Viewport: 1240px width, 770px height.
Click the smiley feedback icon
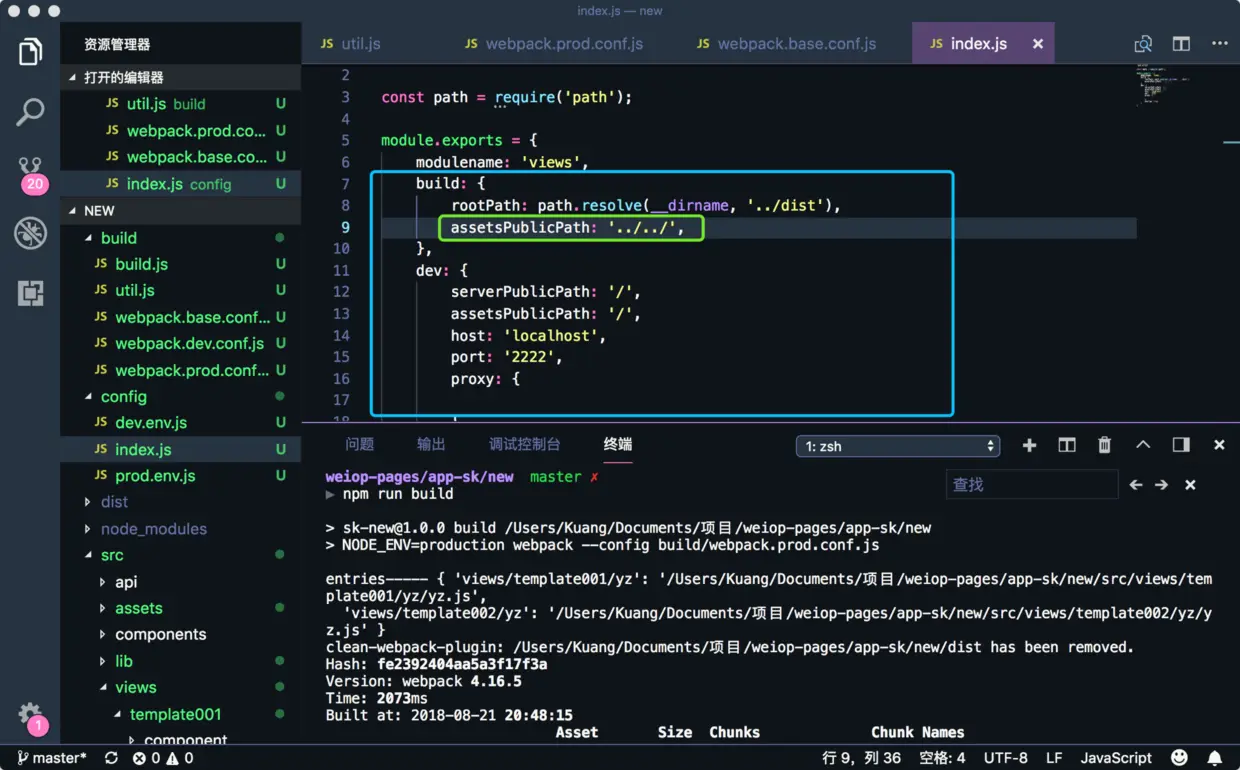(x=1180, y=758)
